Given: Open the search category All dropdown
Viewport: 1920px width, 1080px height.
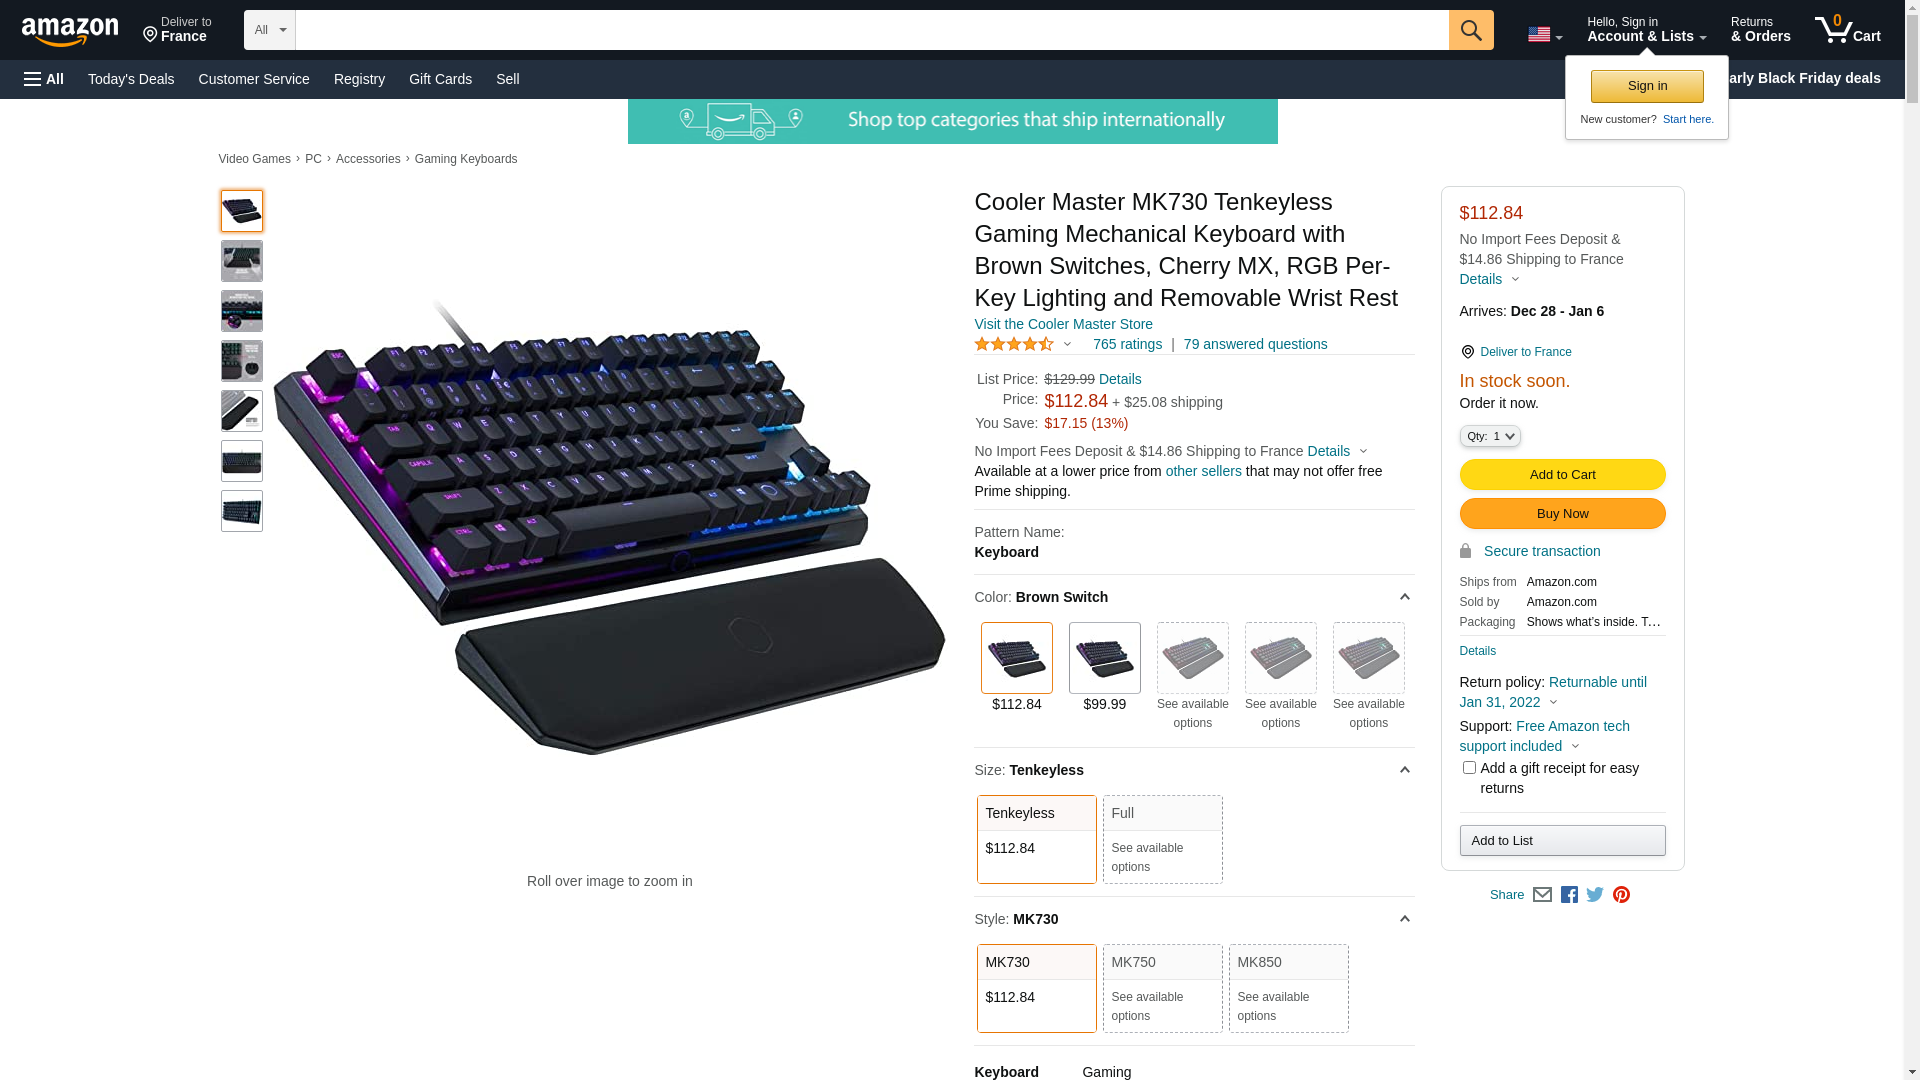Looking at the screenshot, I should pos(270,30).
